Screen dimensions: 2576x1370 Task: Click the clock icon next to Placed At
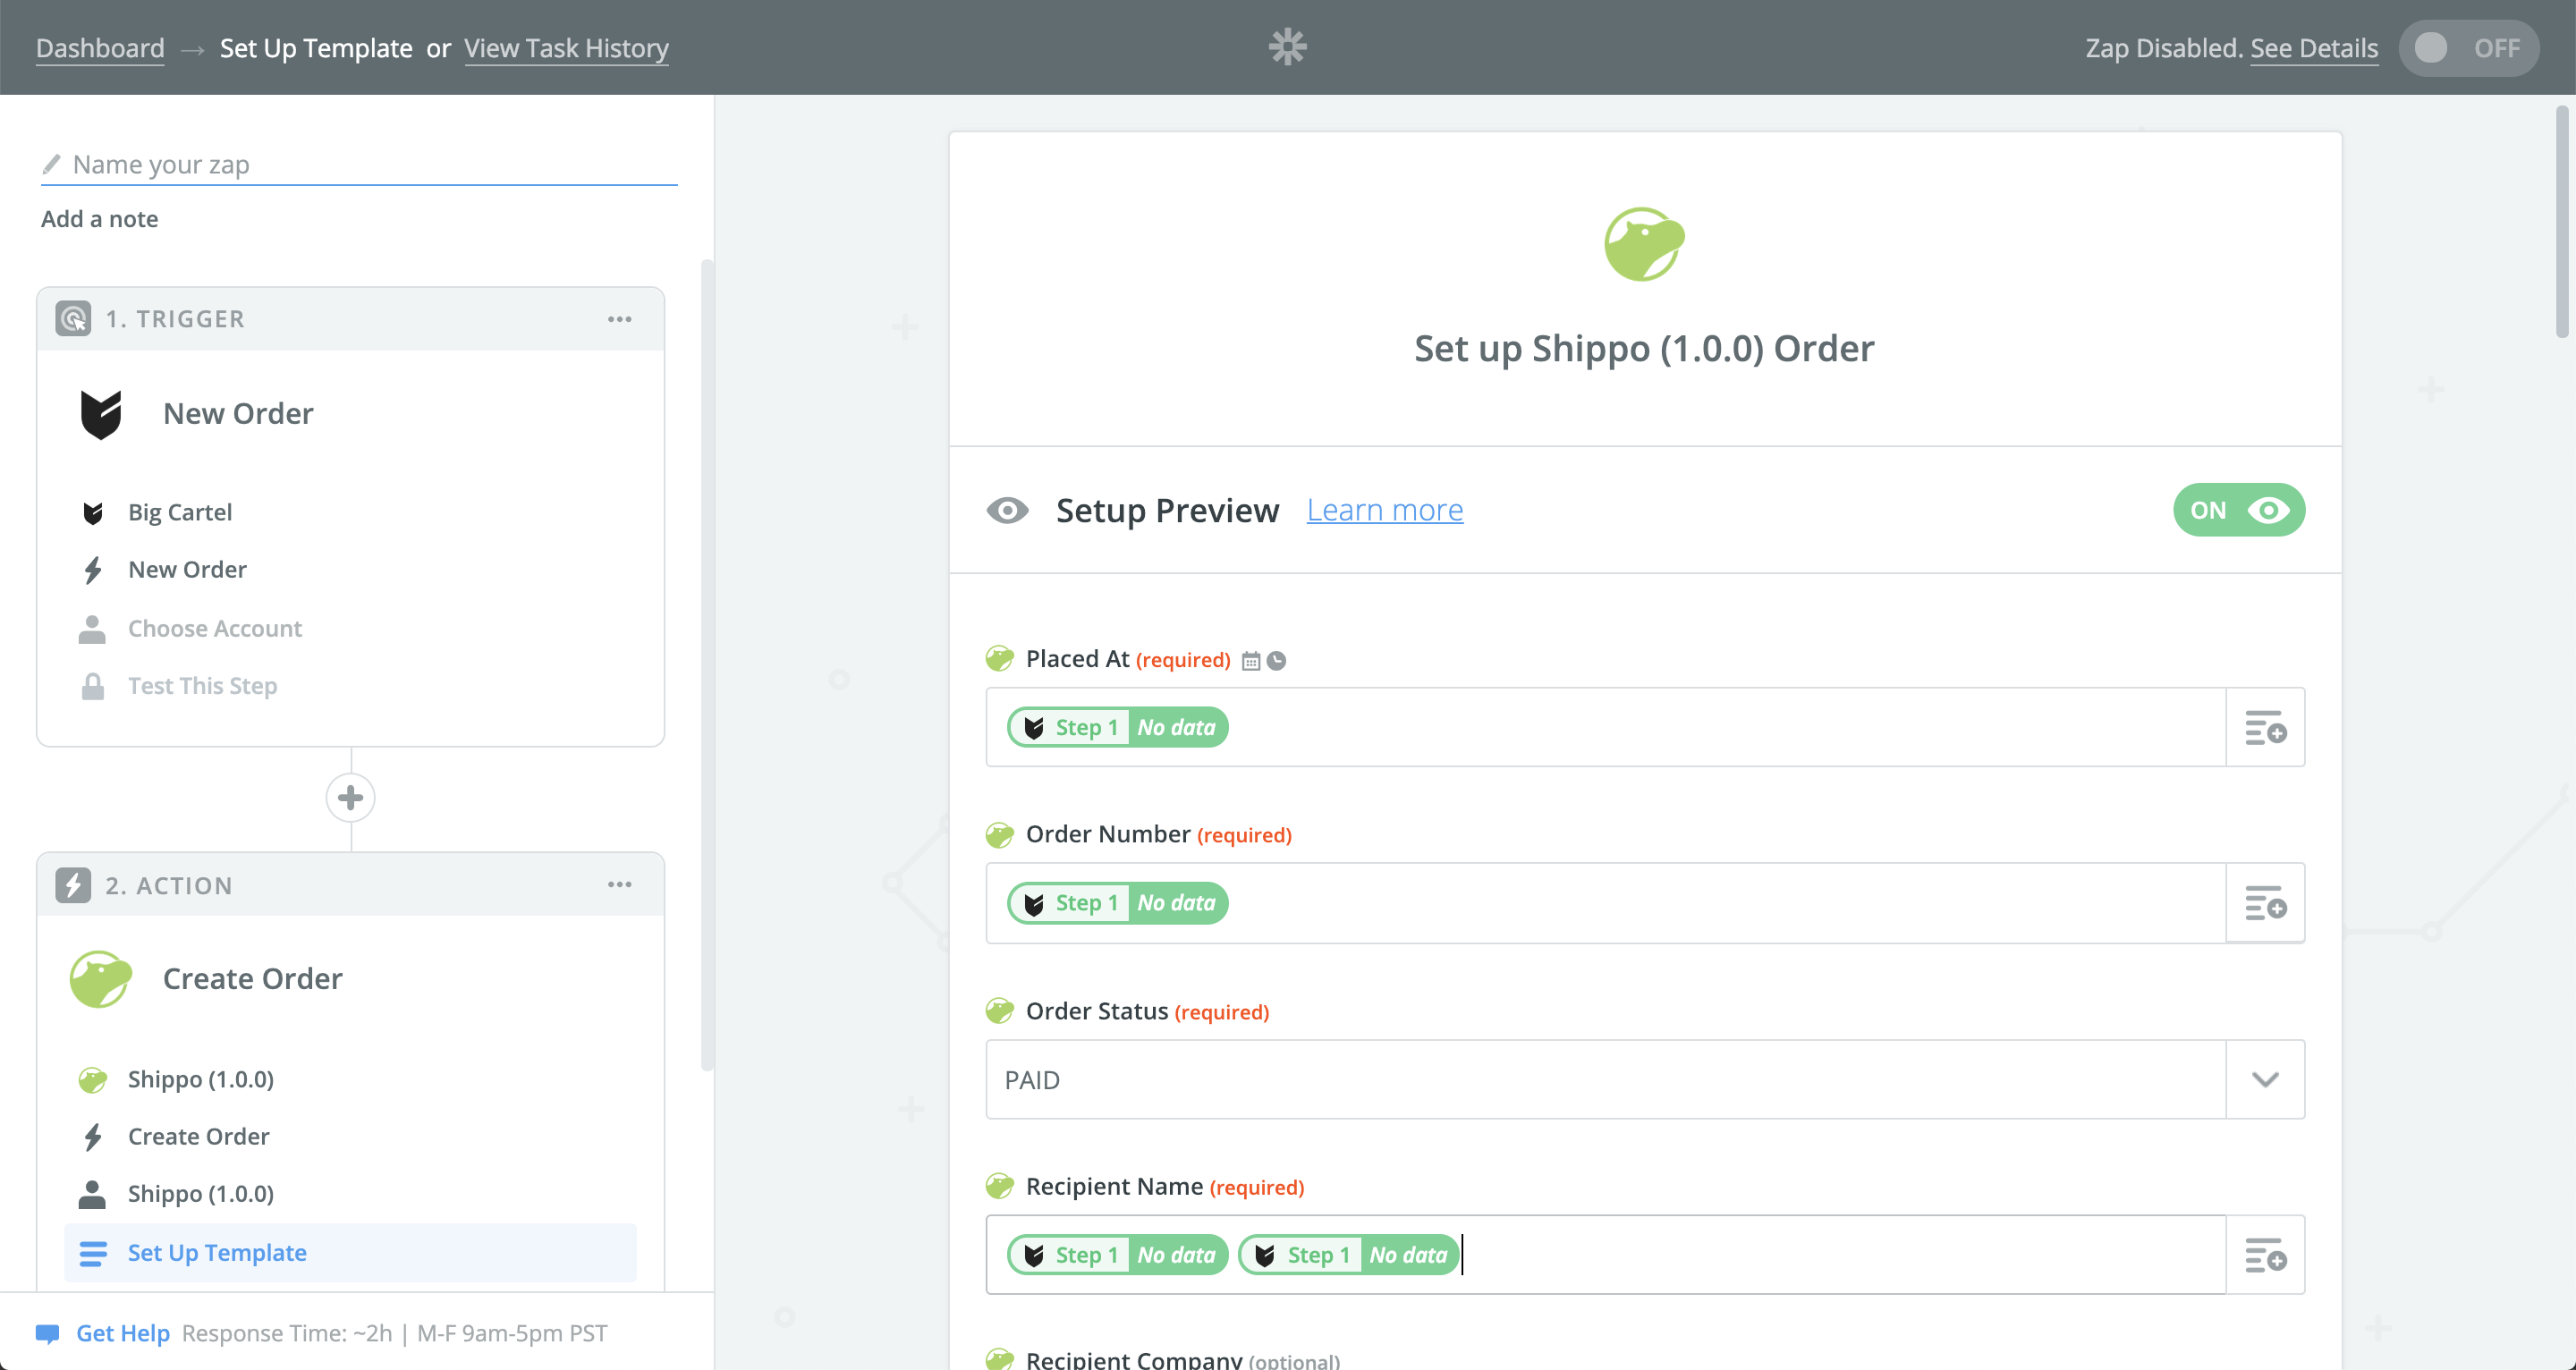tap(1276, 661)
